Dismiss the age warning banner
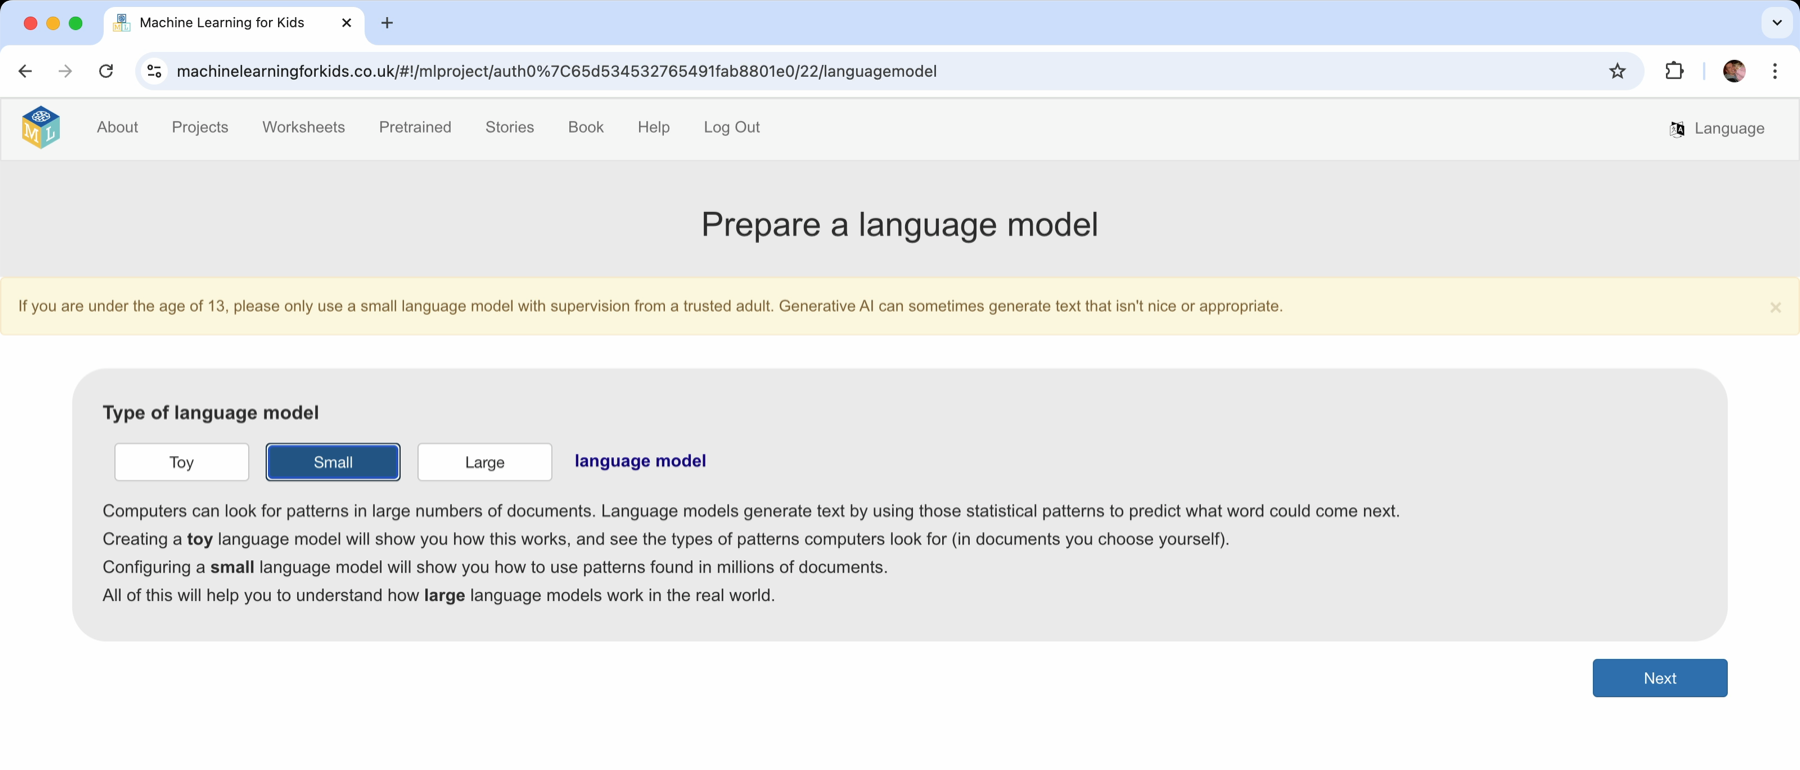Viewport: 1800px width, 770px height. (1775, 308)
